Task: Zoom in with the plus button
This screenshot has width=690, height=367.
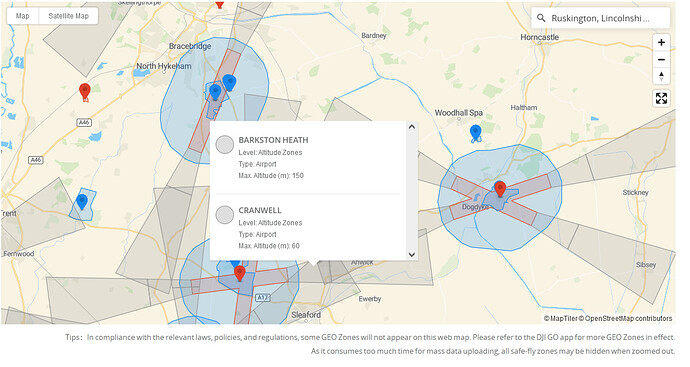Action: (661, 43)
